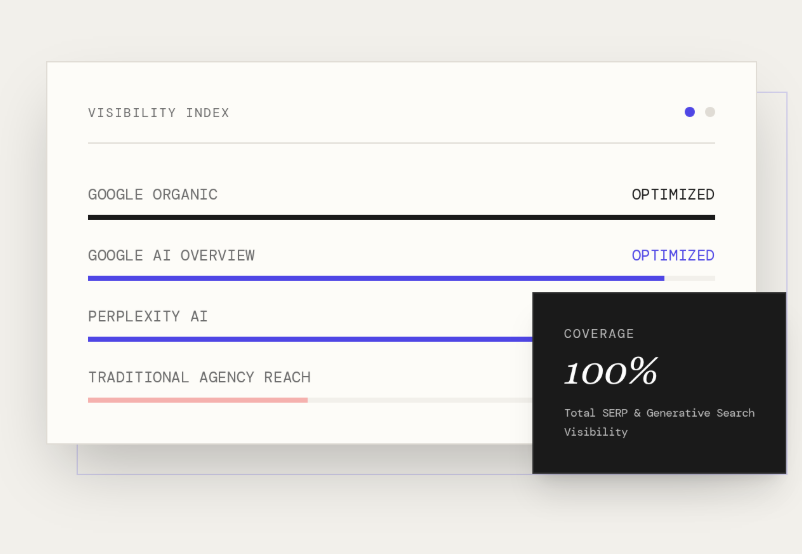Click the blue Optimized status text
The height and width of the screenshot is (554, 802).
(x=673, y=256)
